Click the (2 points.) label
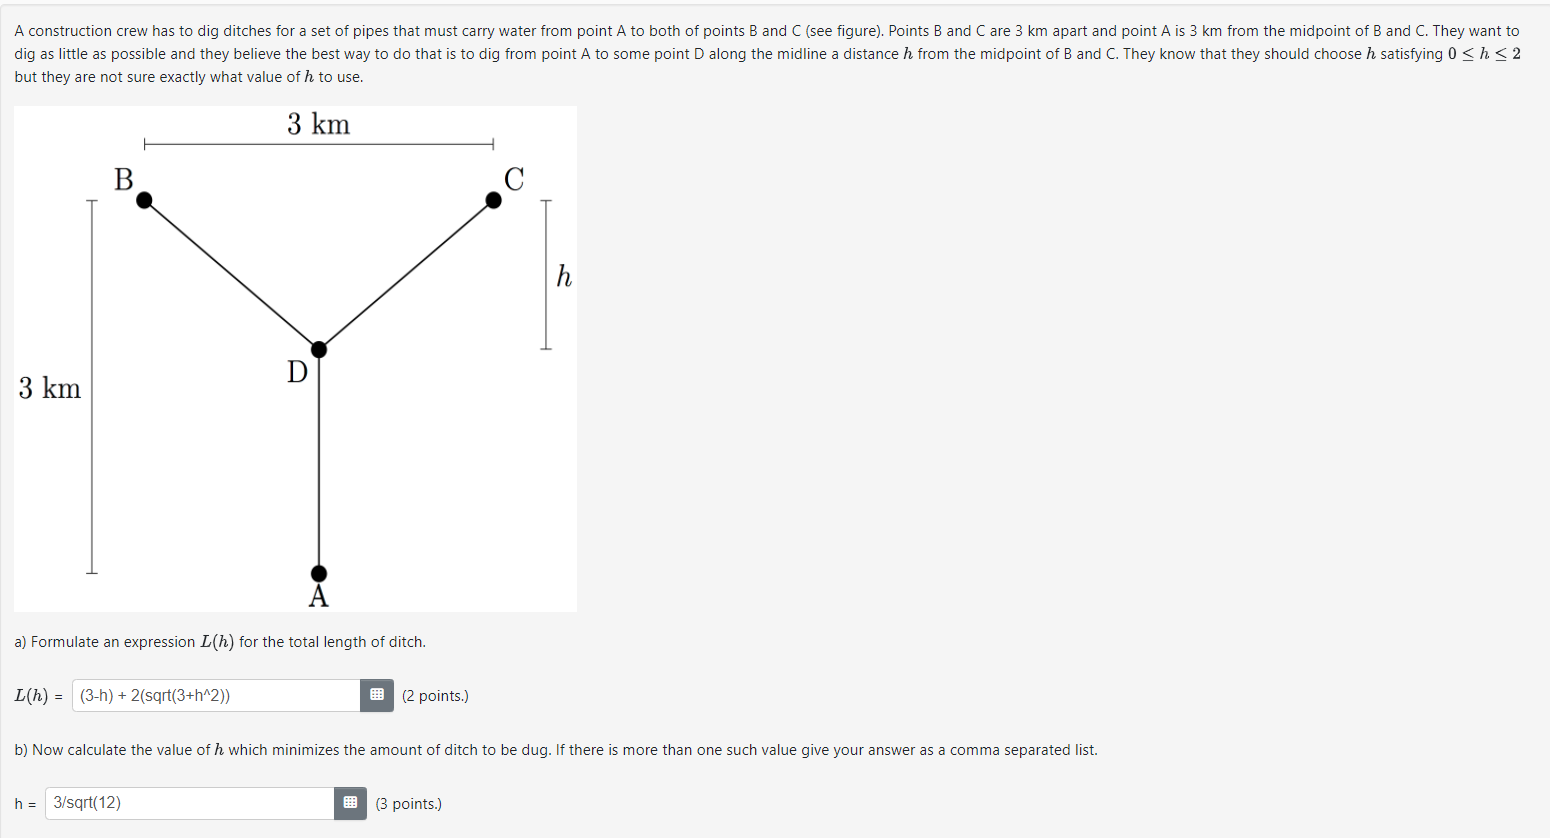 (436, 695)
